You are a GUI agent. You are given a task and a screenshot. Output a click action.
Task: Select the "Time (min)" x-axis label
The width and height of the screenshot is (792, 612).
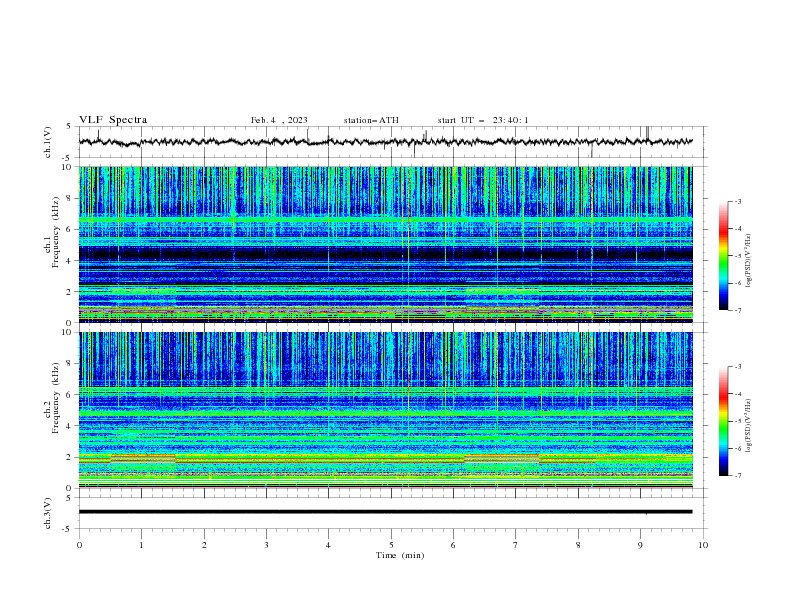(x=400, y=555)
